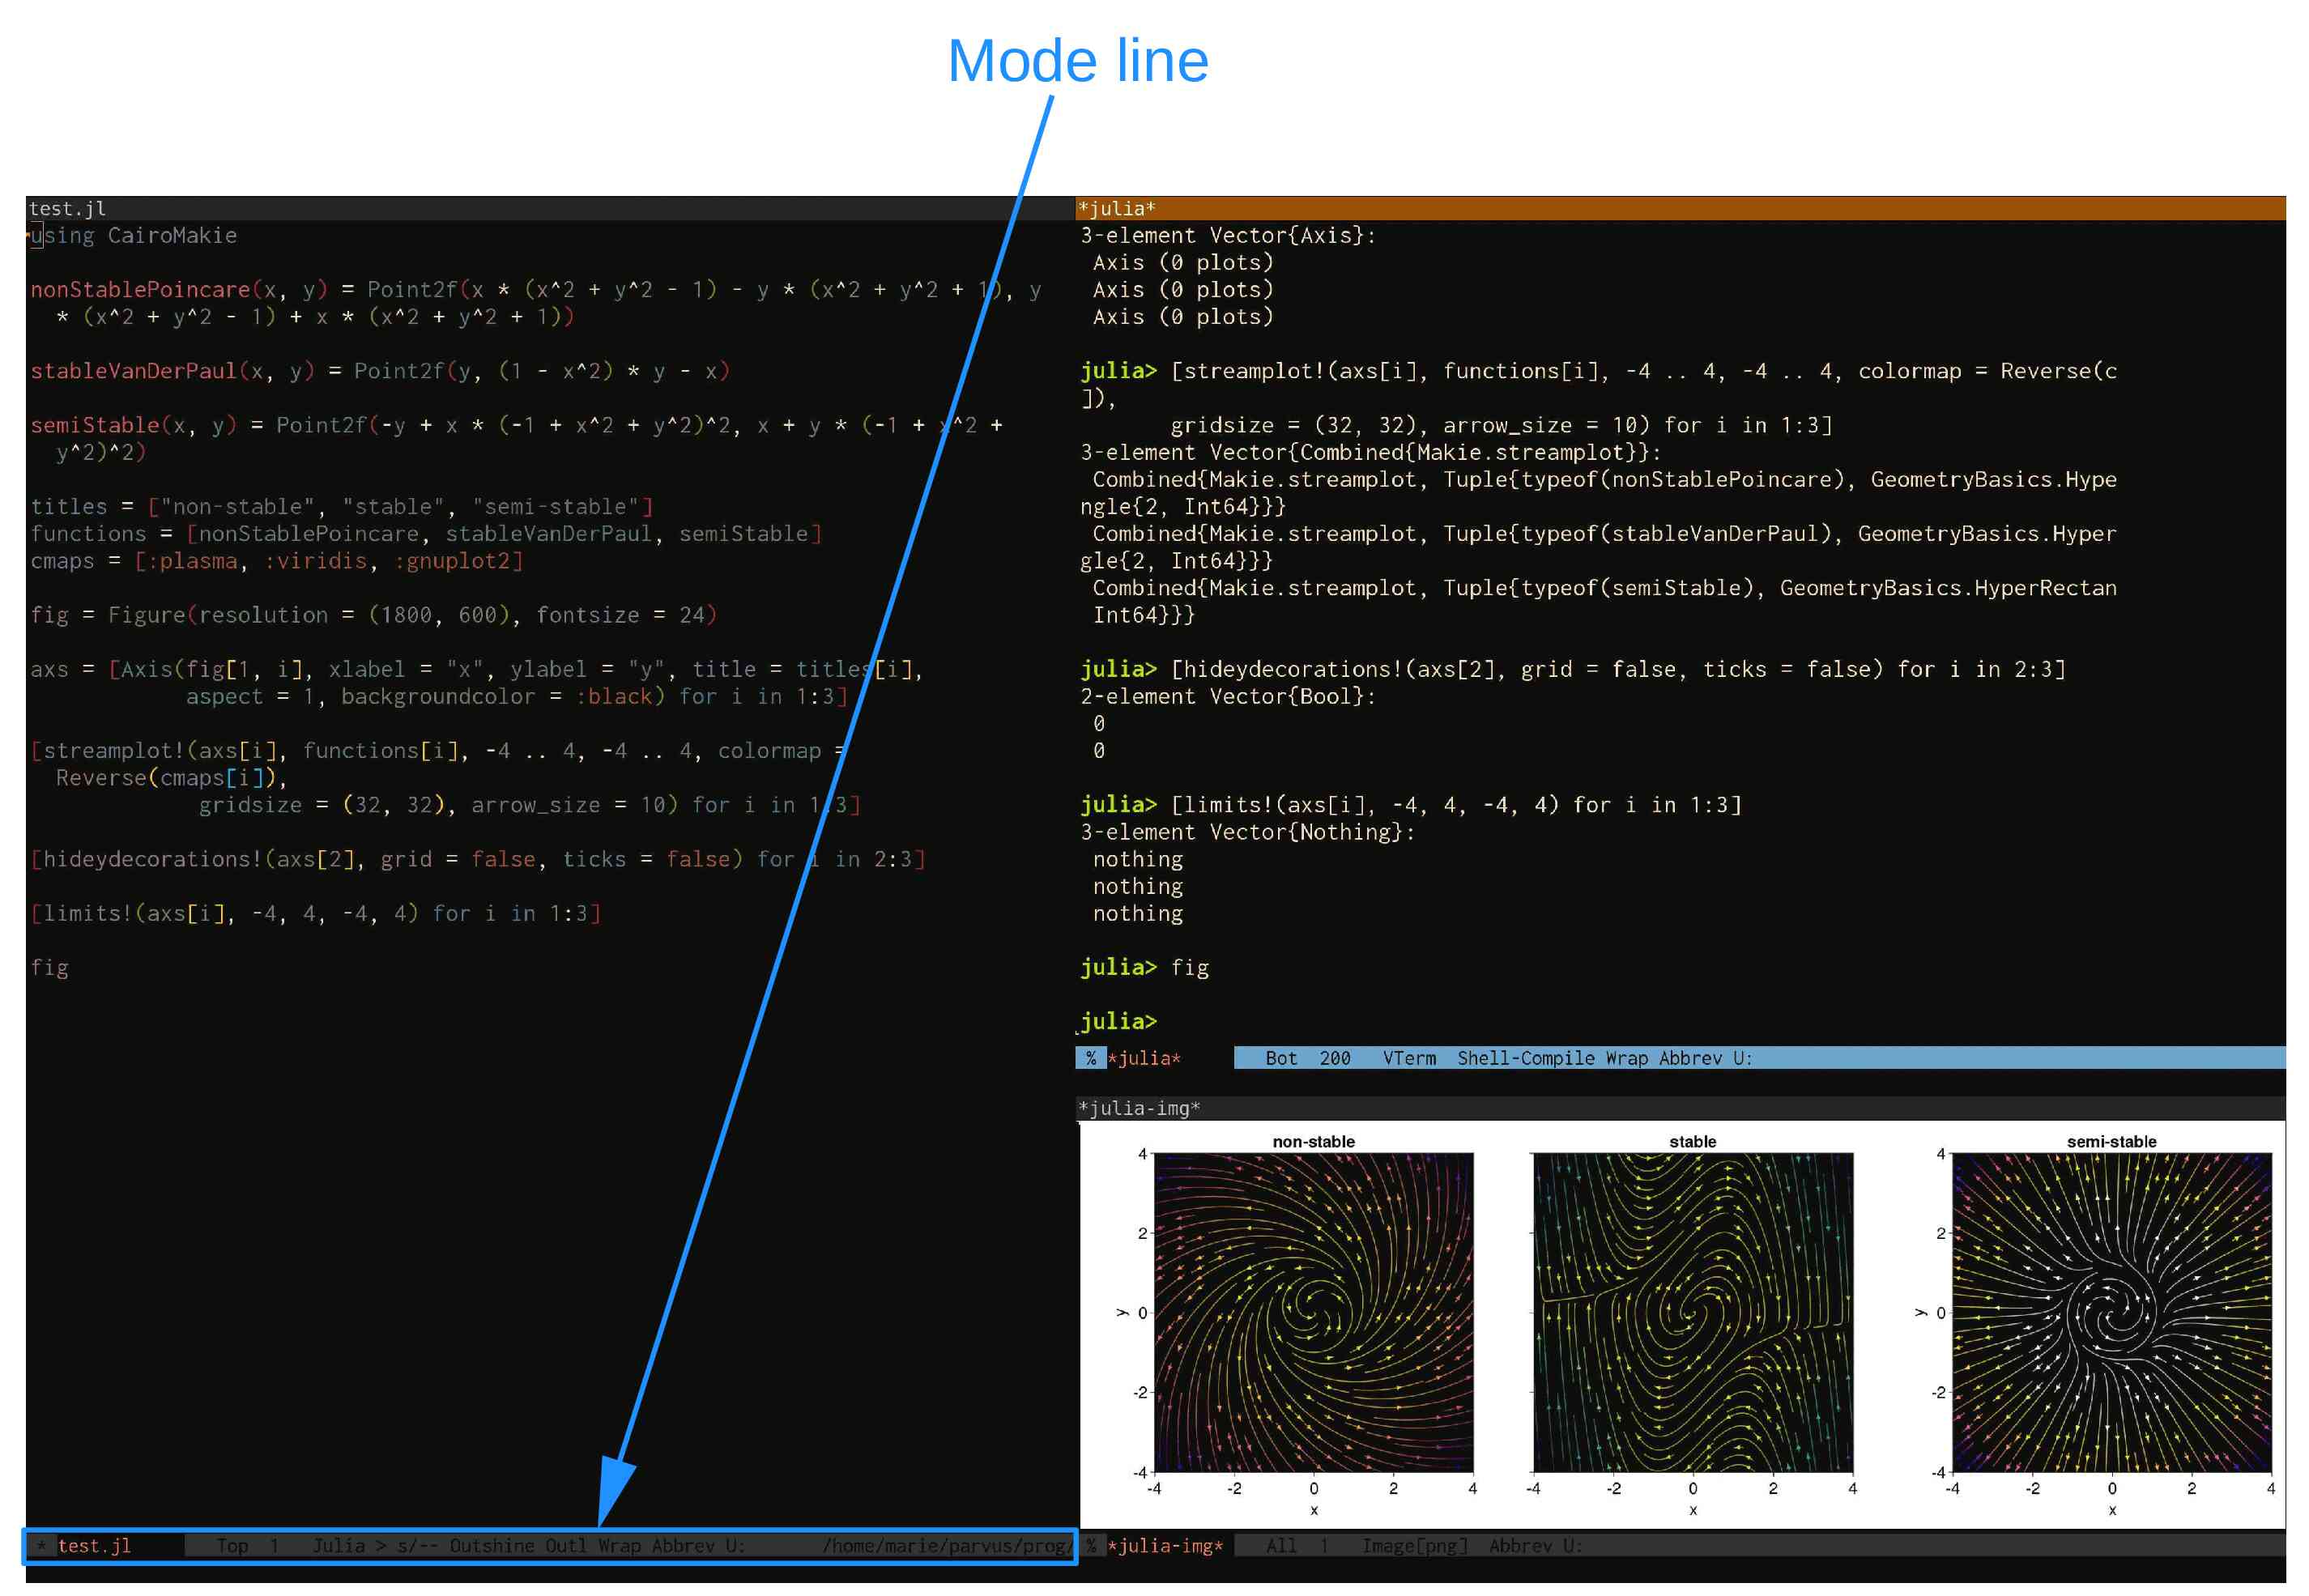The height and width of the screenshot is (1596, 2309).
Task: Click U: coding indicator in *julia* mode line
Action: 1743,1058
